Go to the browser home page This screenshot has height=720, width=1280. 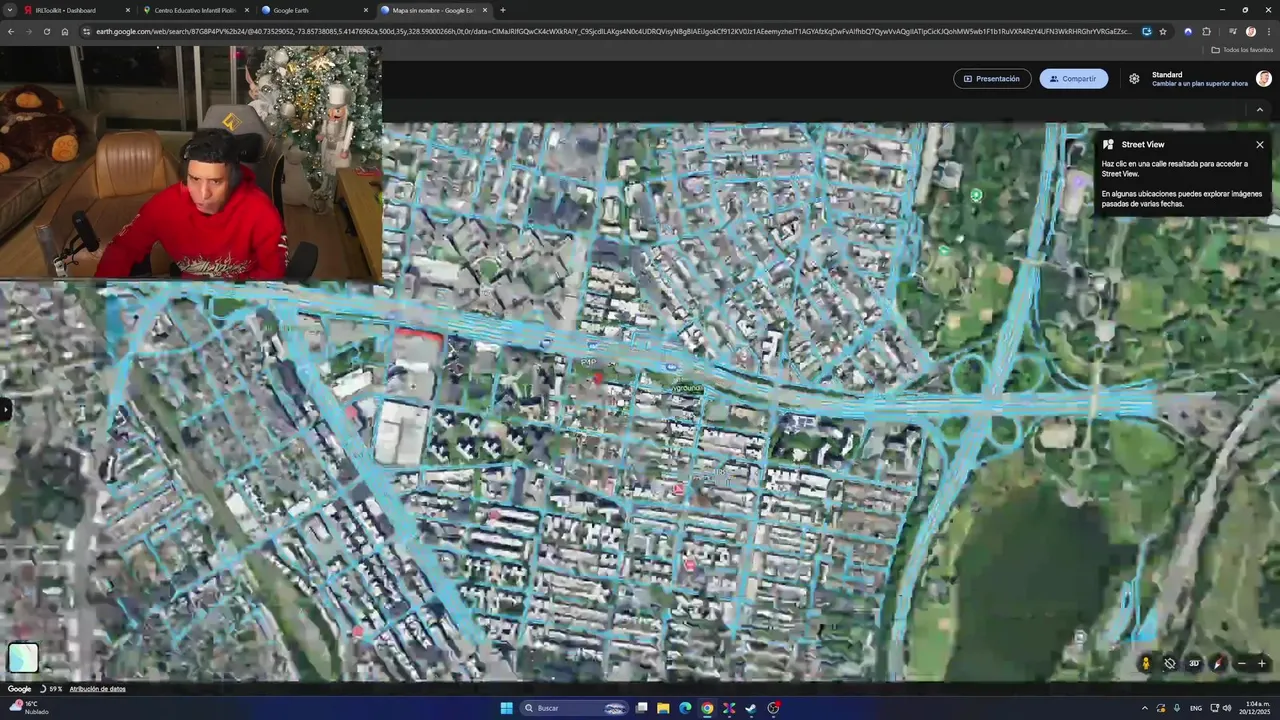64,31
